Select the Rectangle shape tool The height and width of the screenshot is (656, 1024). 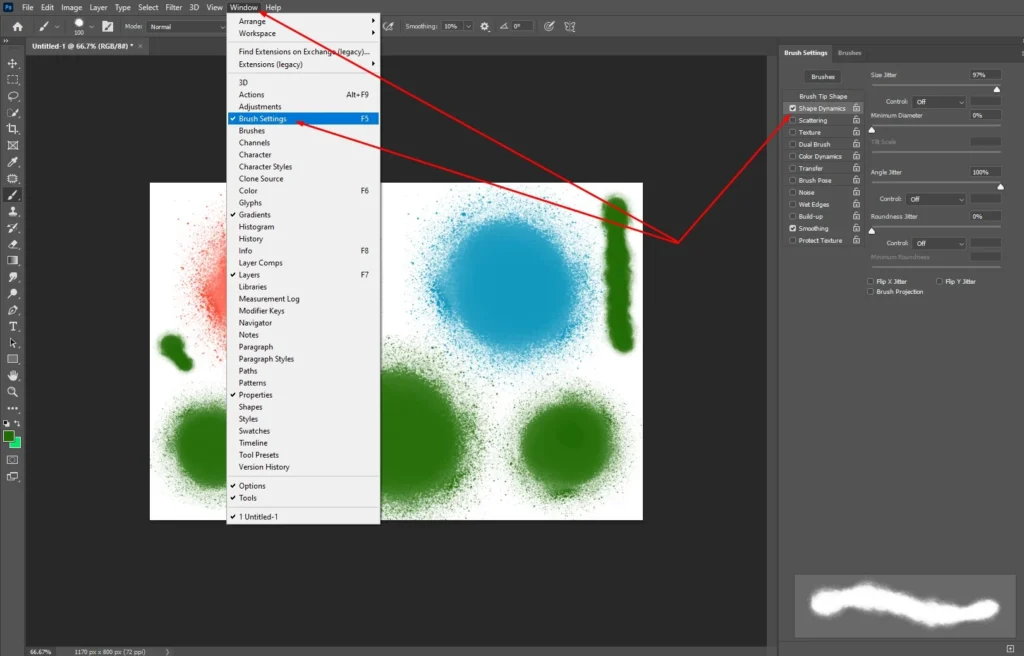[12, 359]
